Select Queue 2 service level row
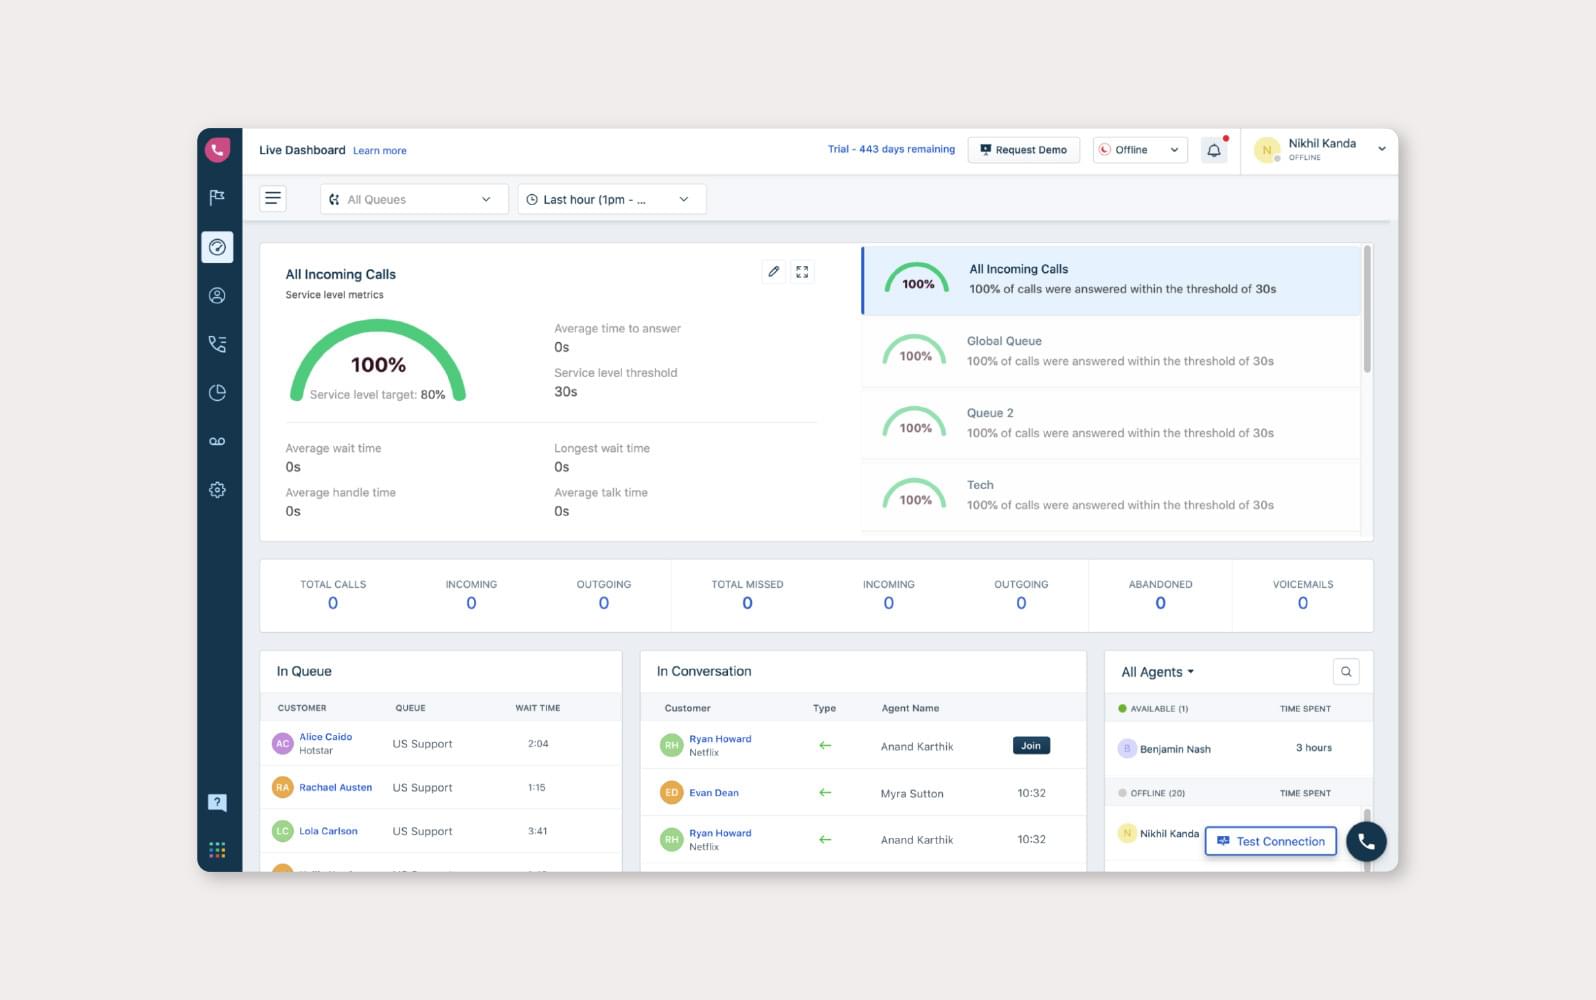This screenshot has height=1000, width=1596. (1111, 424)
